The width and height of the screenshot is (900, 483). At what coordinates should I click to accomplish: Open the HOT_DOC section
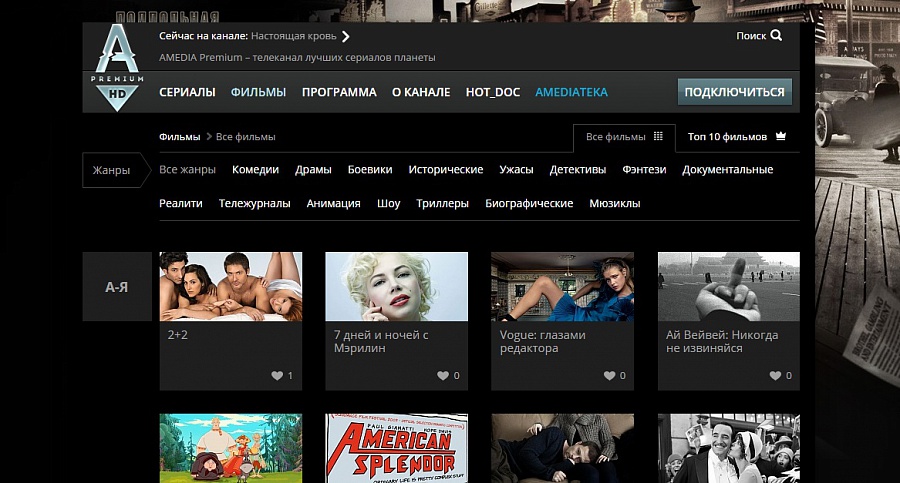tap(492, 92)
